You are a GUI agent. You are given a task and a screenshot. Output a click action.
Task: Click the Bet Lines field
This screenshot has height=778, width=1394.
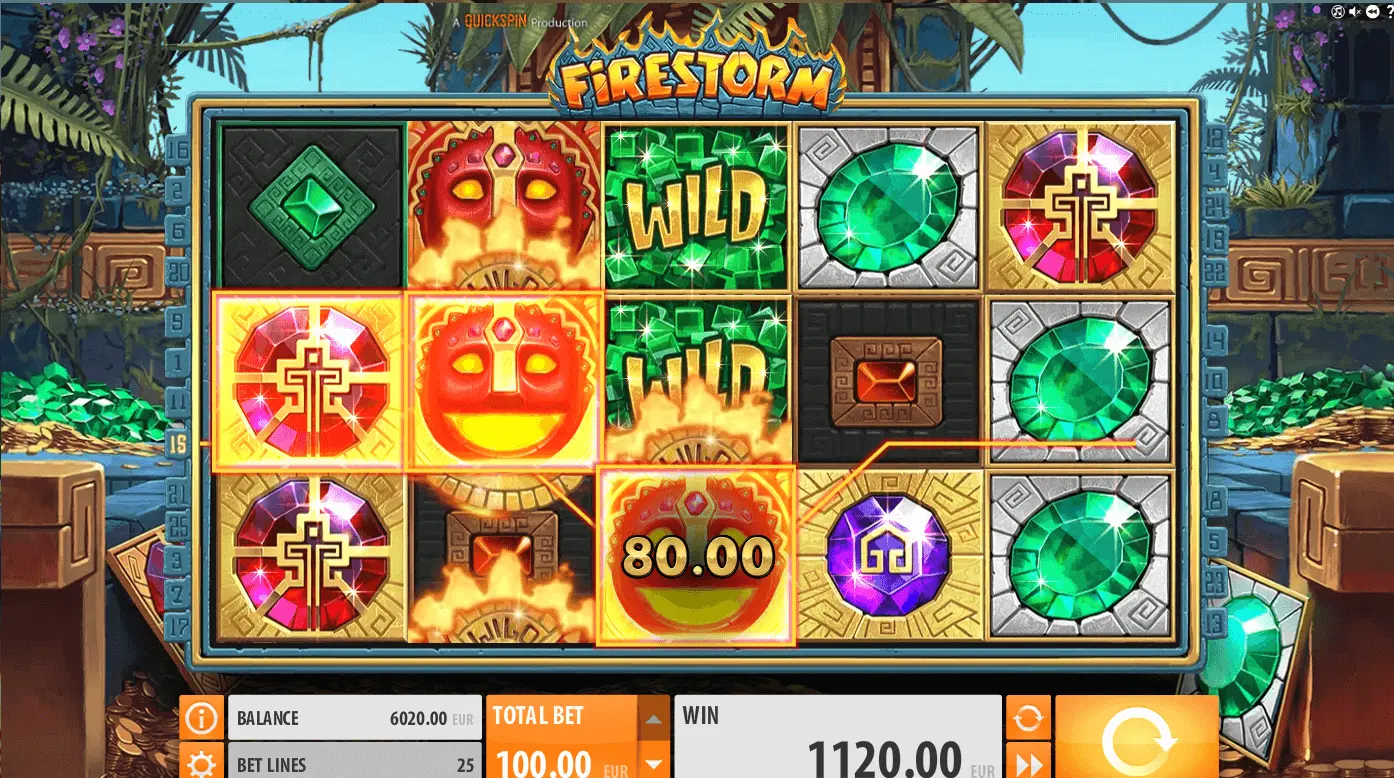355,761
